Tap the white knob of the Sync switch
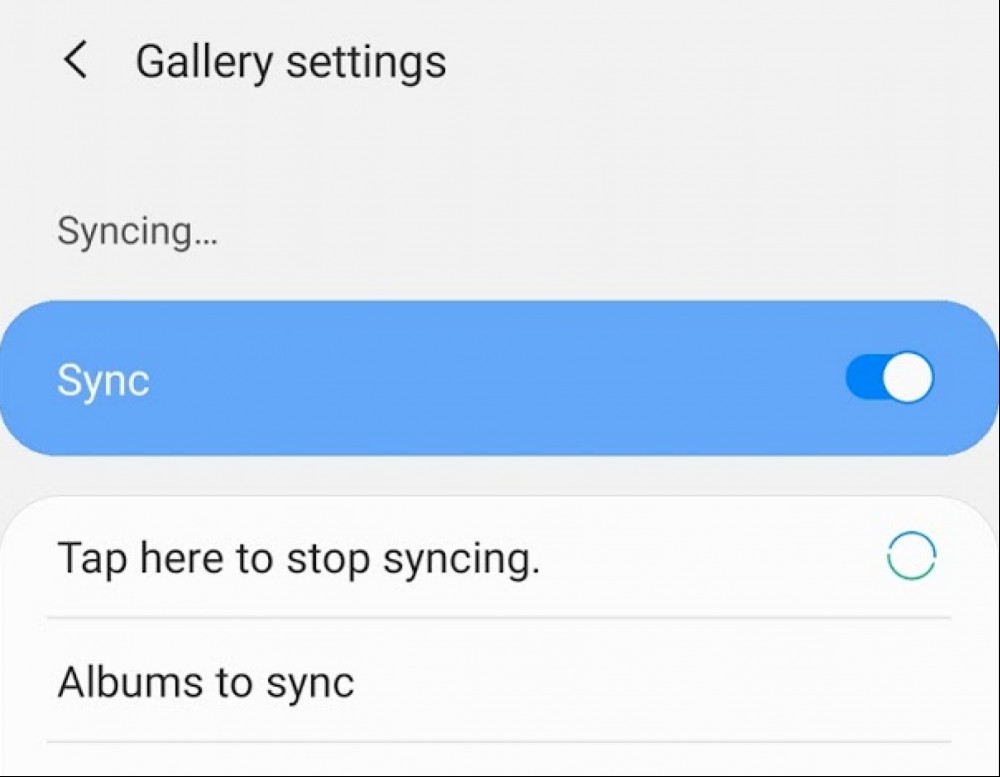This screenshot has height=777, width=1000. click(x=908, y=378)
